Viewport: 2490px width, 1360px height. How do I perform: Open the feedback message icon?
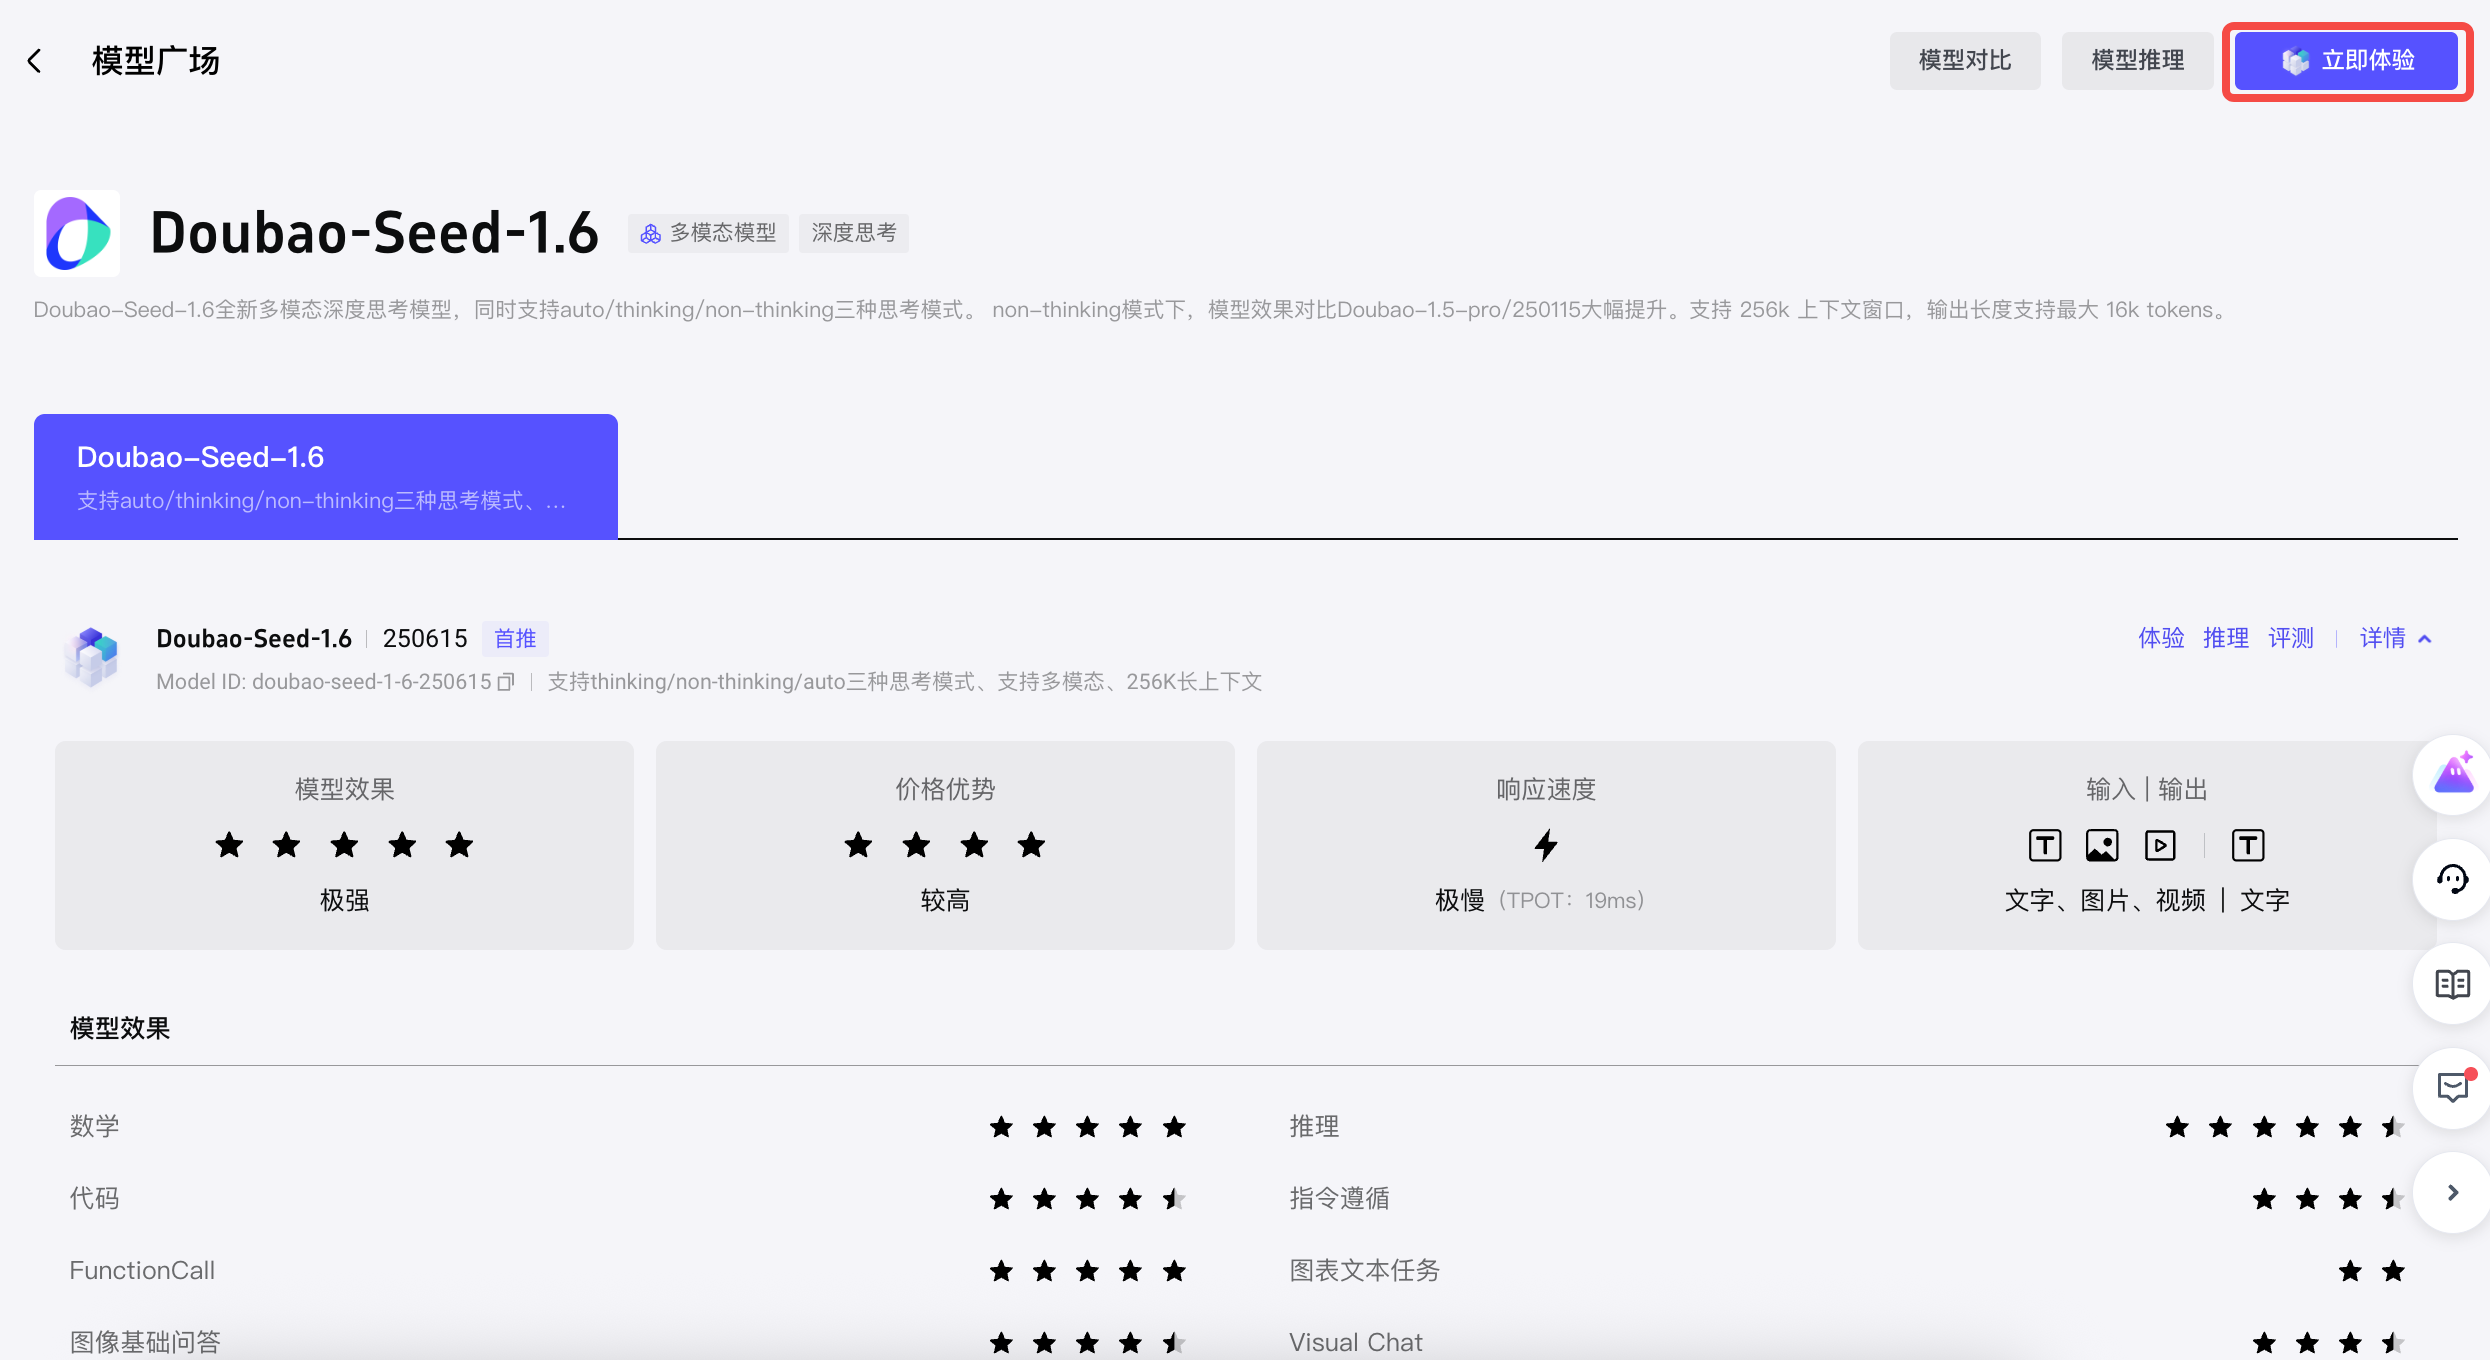tap(2453, 1088)
